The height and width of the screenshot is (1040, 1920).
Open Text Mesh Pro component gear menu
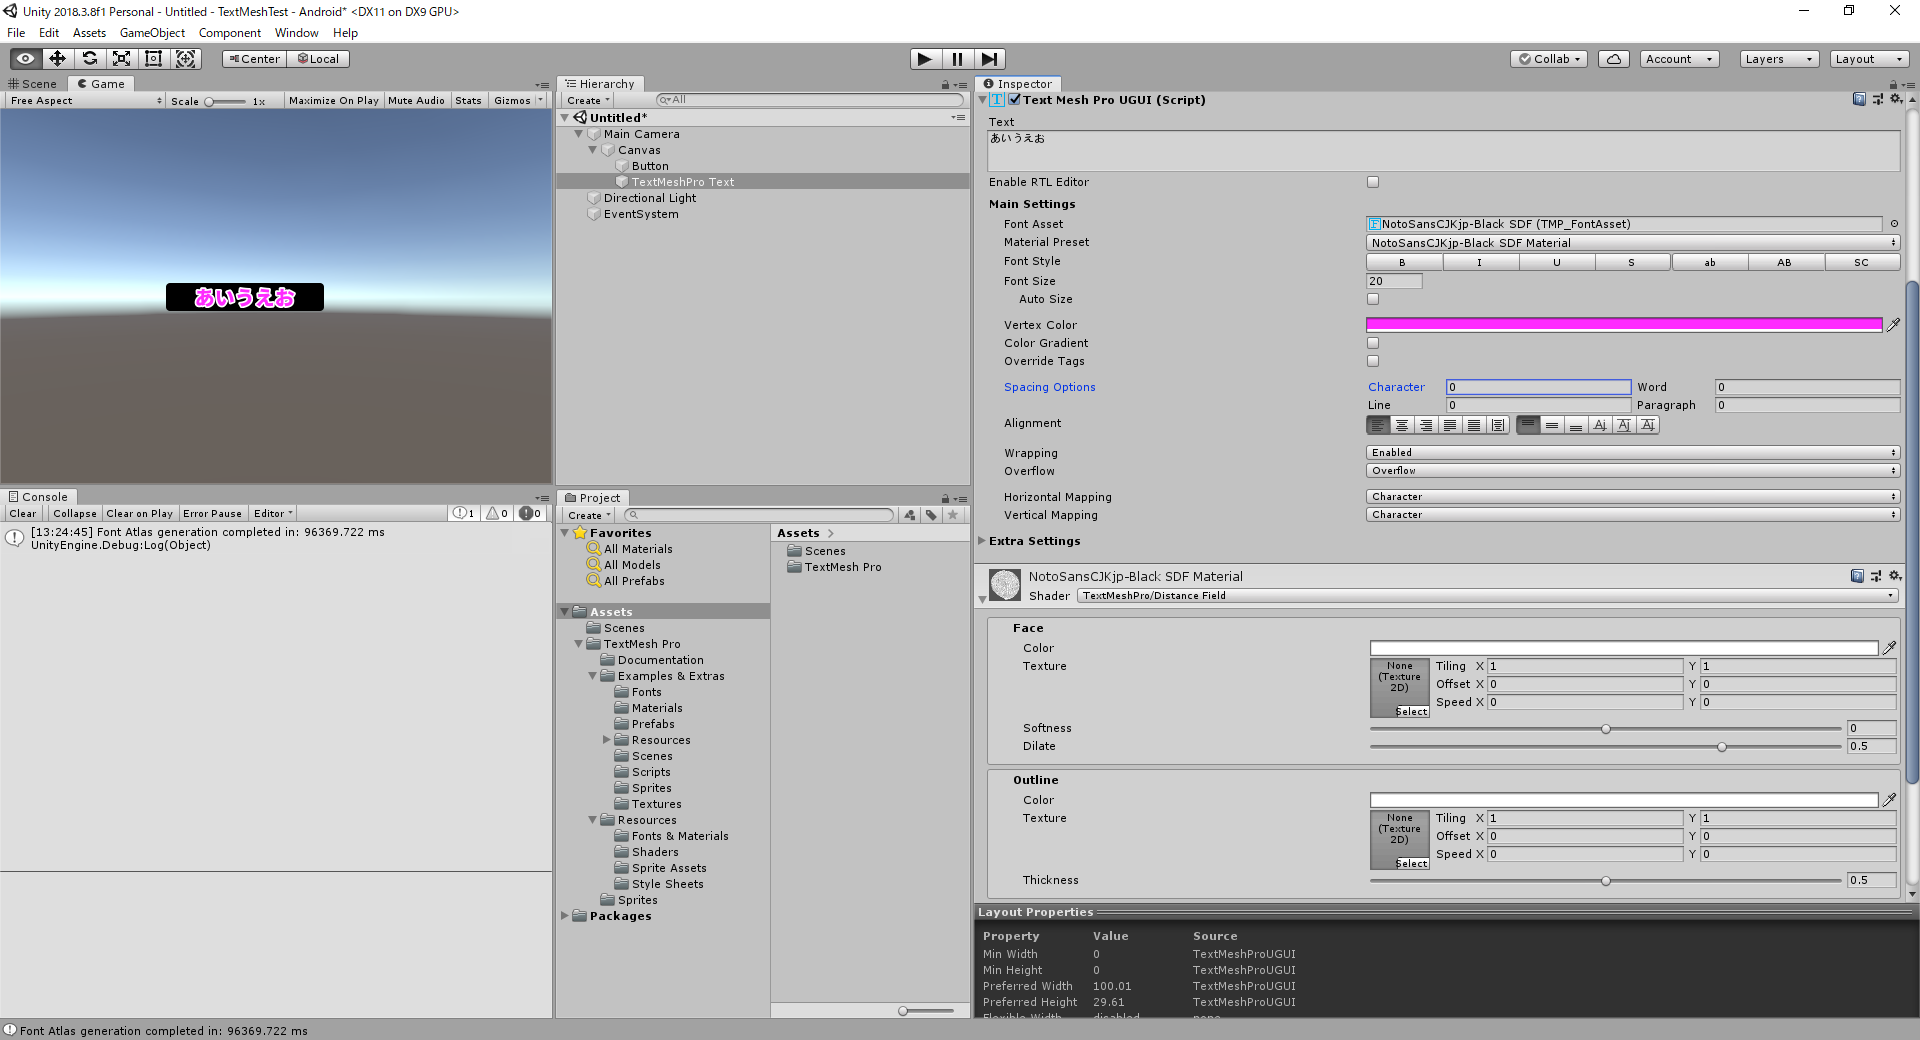coord(1895,99)
